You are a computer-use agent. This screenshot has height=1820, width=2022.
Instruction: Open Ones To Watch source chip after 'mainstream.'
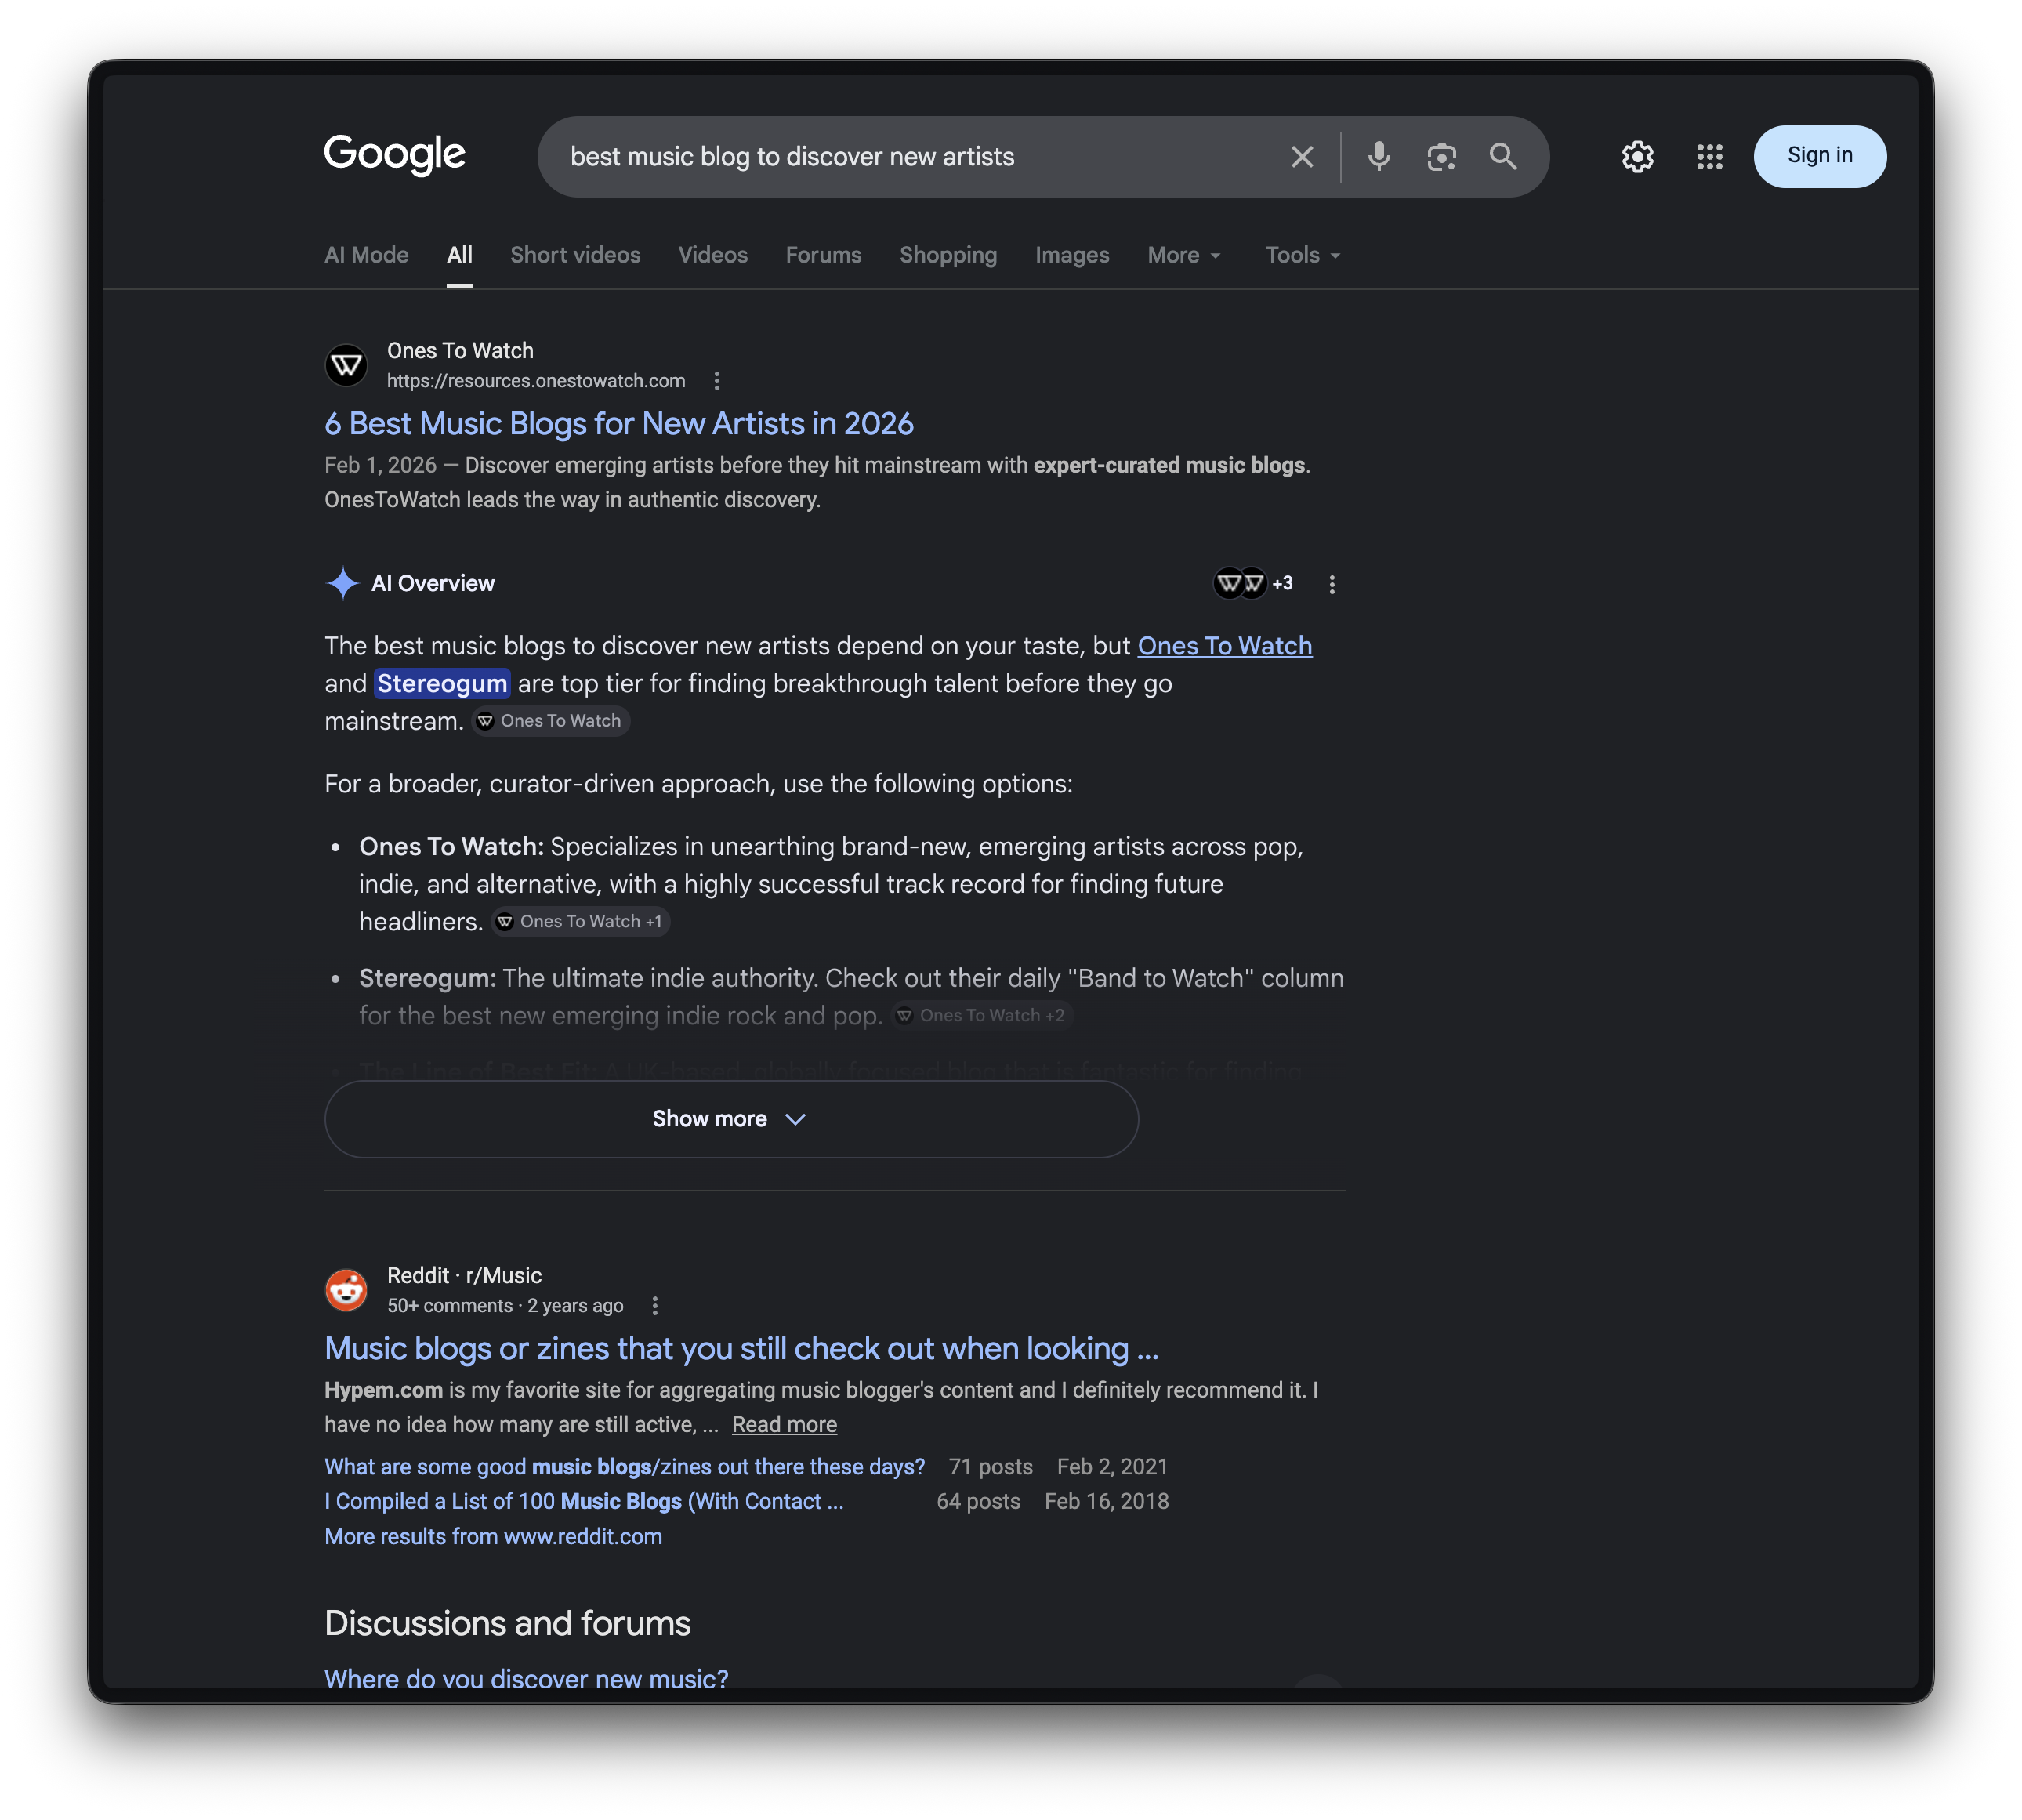pyautogui.click(x=550, y=721)
